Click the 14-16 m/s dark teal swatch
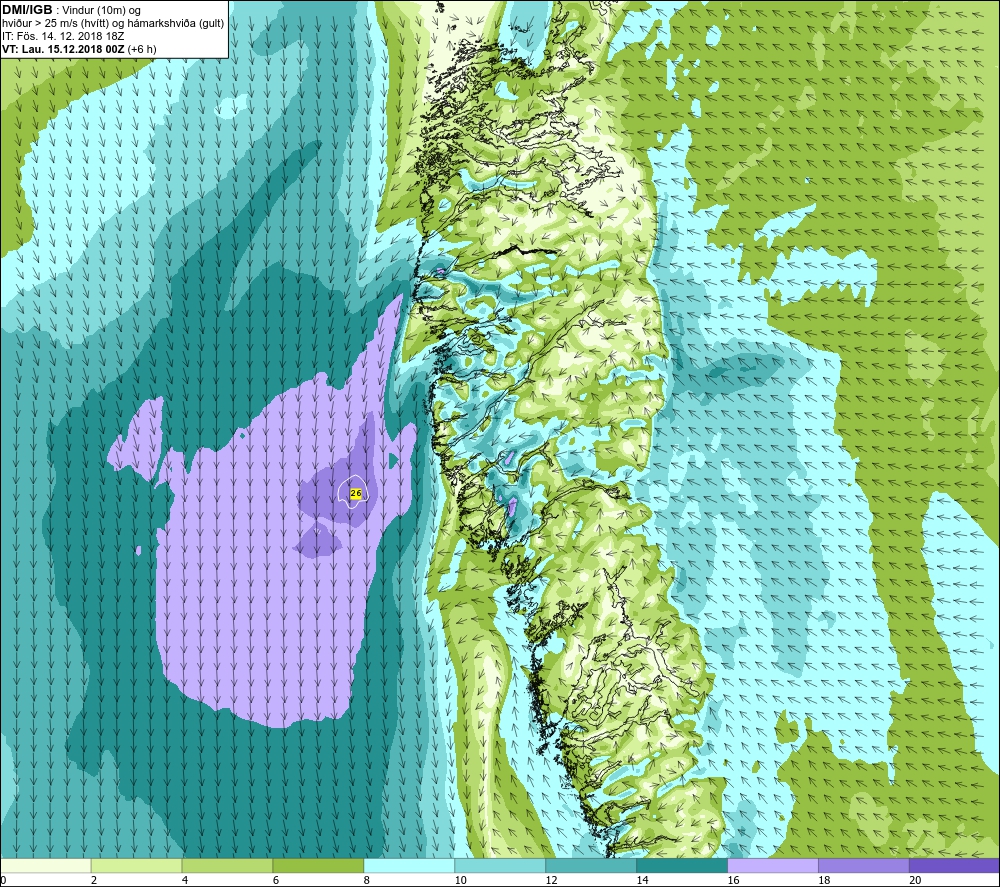 tap(682, 865)
